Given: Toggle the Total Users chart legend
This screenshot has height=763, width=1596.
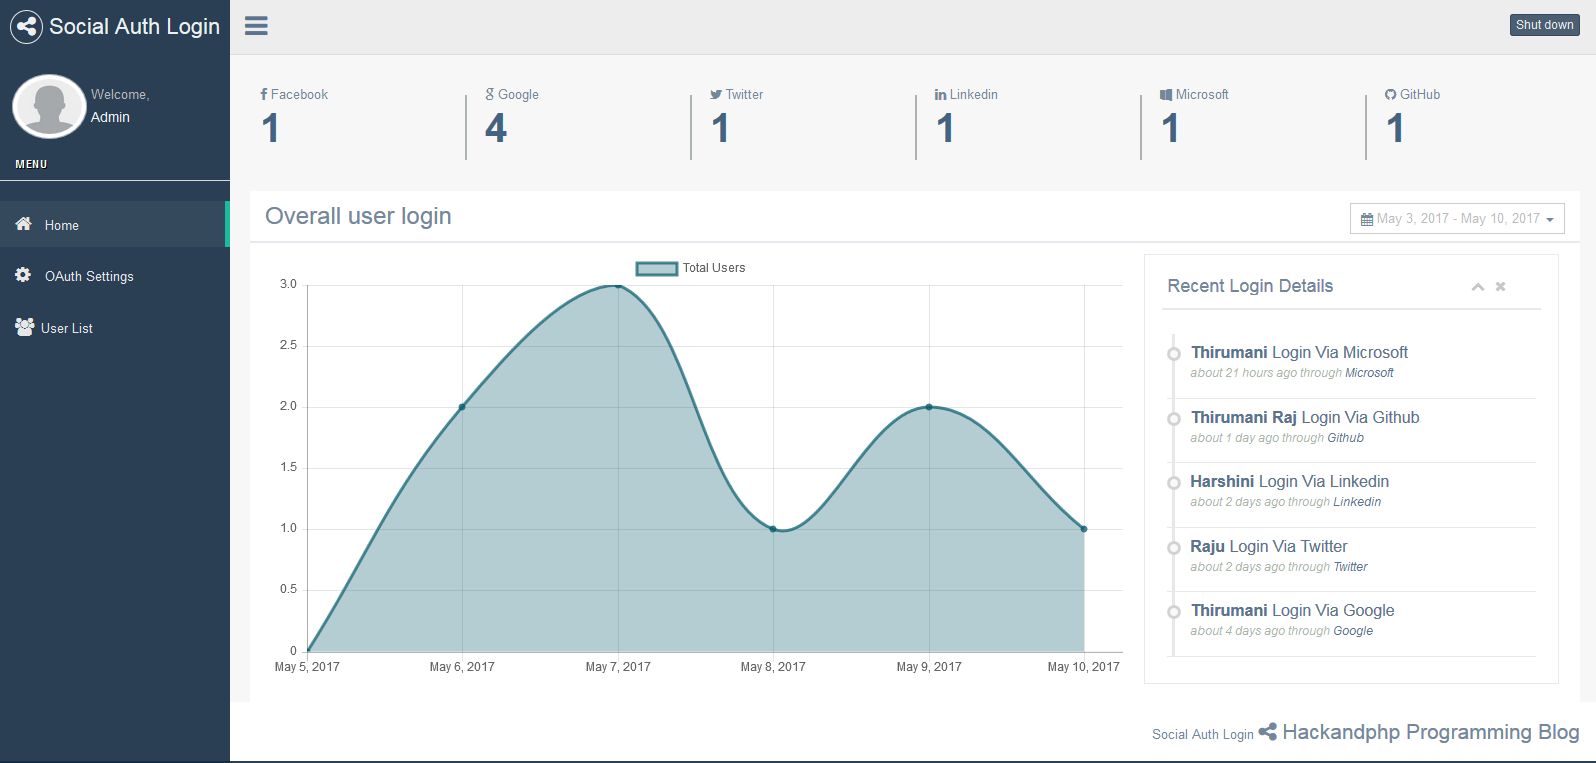Looking at the screenshot, I should [657, 268].
